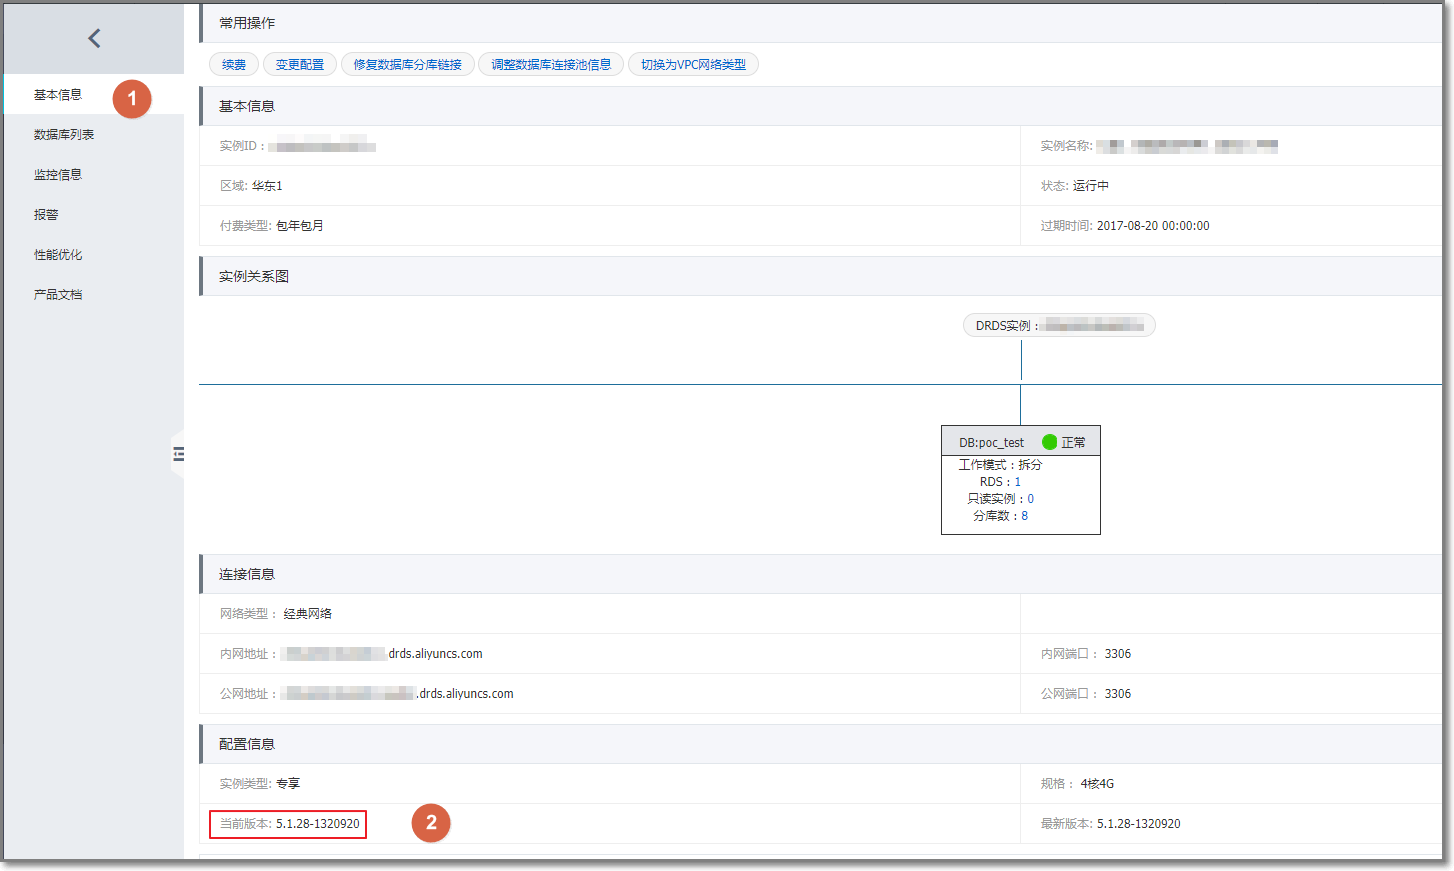
Task: Go back using the left chevron icon
Action: pos(94,38)
